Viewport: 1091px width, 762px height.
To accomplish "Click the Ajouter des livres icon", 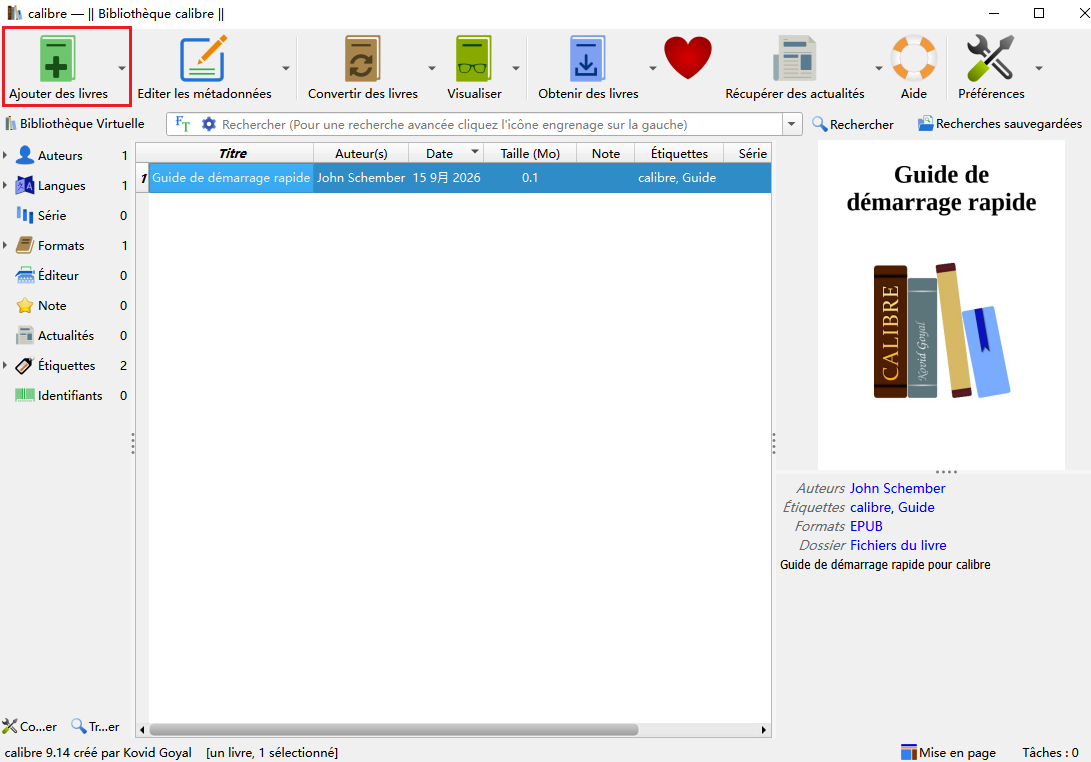I will [56, 59].
